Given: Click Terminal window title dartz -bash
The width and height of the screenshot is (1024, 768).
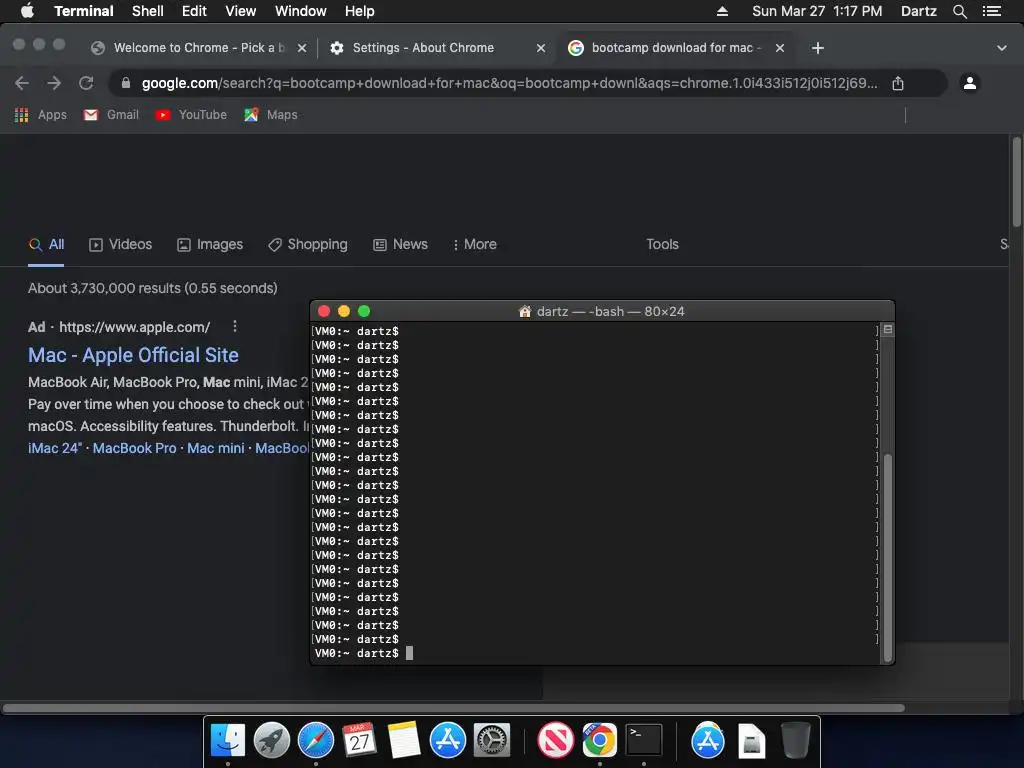Looking at the screenshot, I should (x=601, y=312).
